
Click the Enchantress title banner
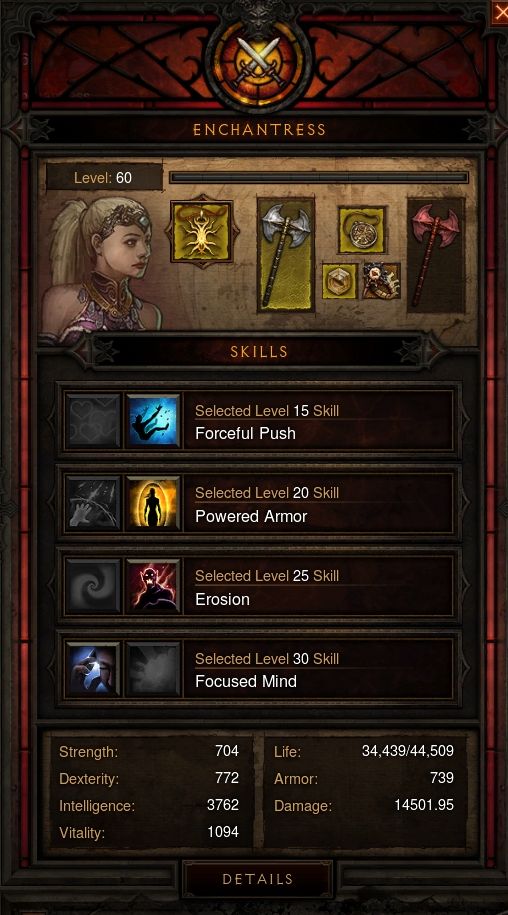[x=259, y=130]
